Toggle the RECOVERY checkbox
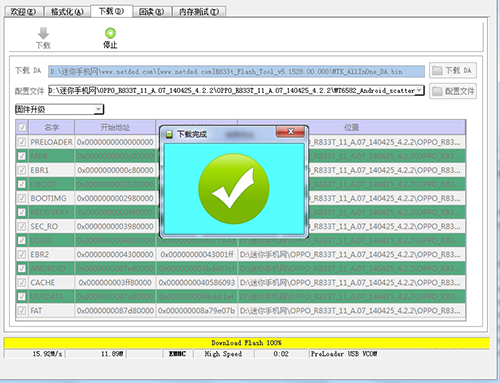The width and height of the screenshot is (500, 383). pyautogui.click(x=22, y=212)
